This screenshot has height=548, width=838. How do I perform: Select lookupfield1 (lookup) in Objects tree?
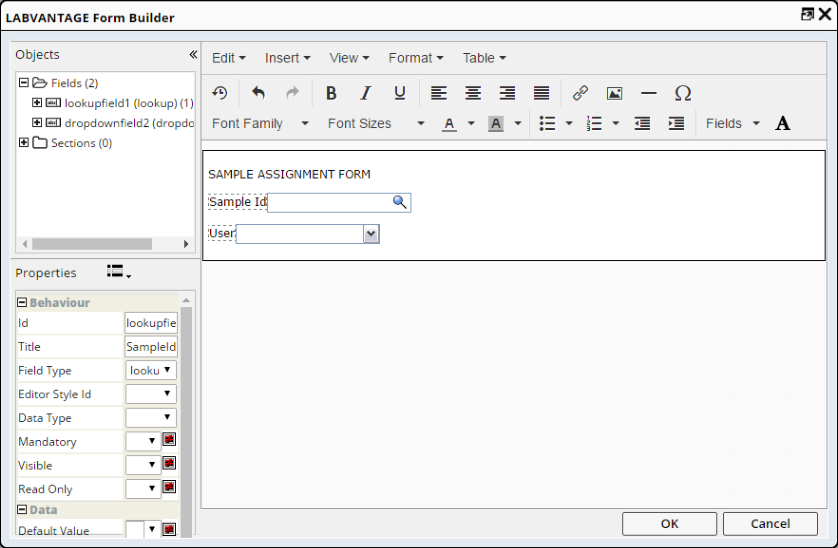point(129,103)
